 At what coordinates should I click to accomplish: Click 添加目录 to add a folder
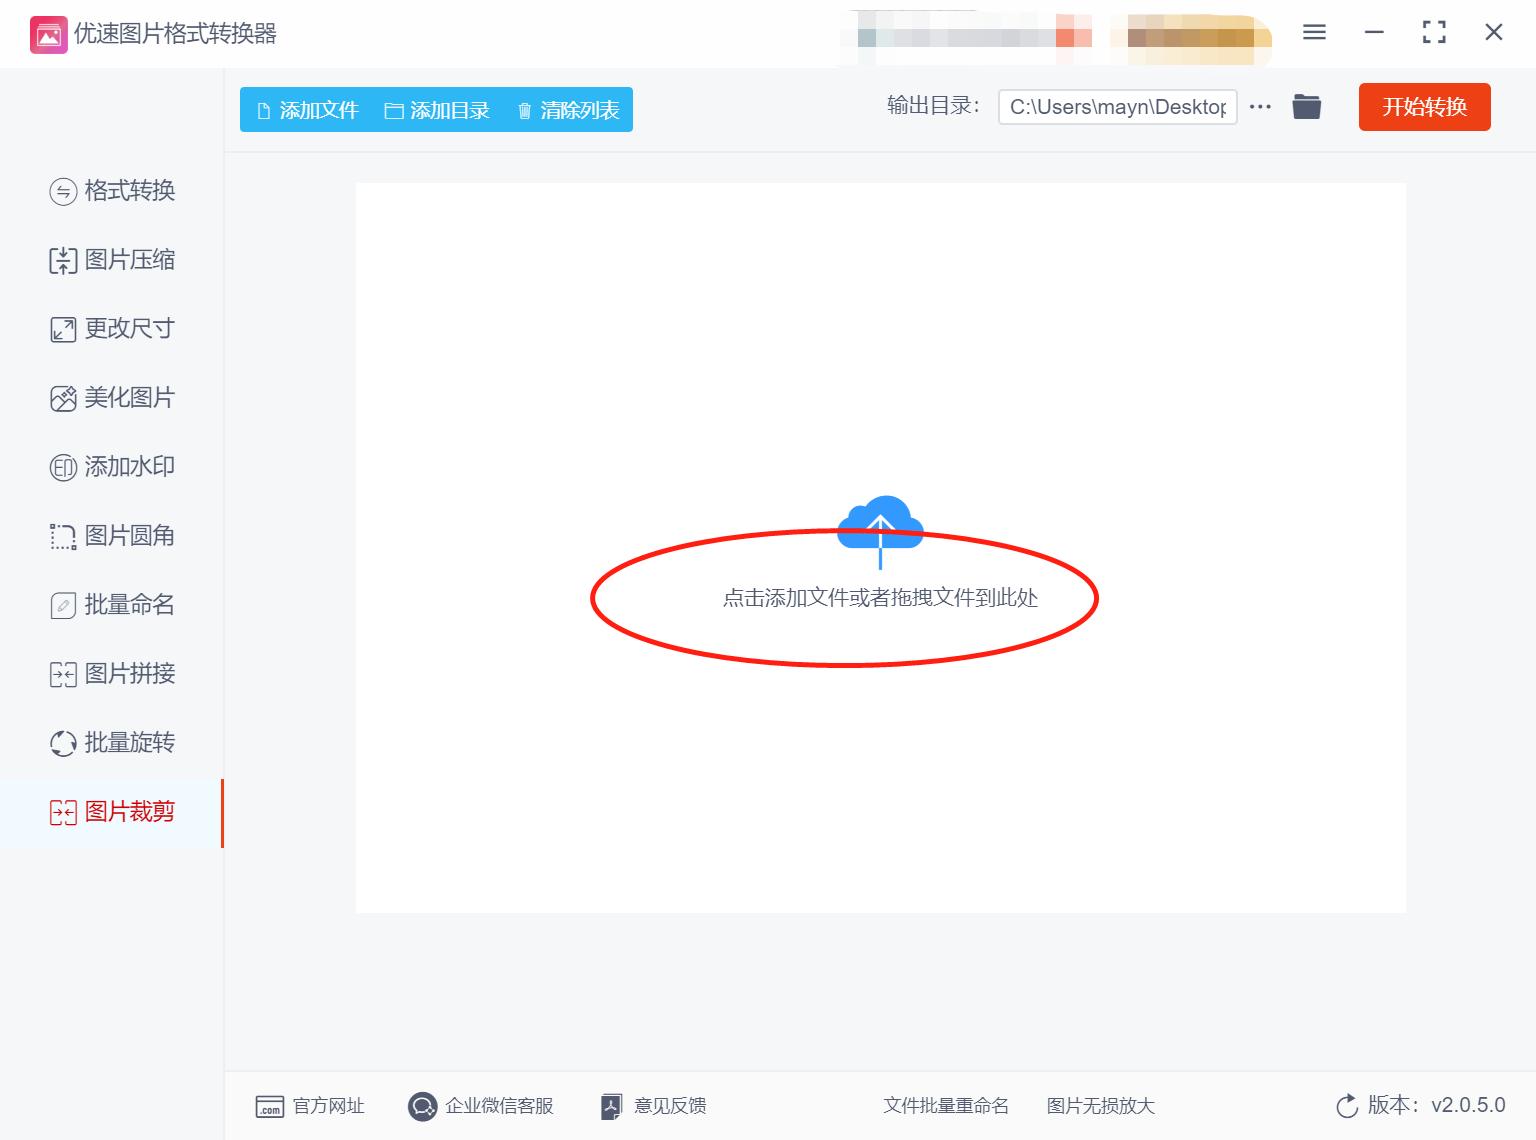pos(438,110)
